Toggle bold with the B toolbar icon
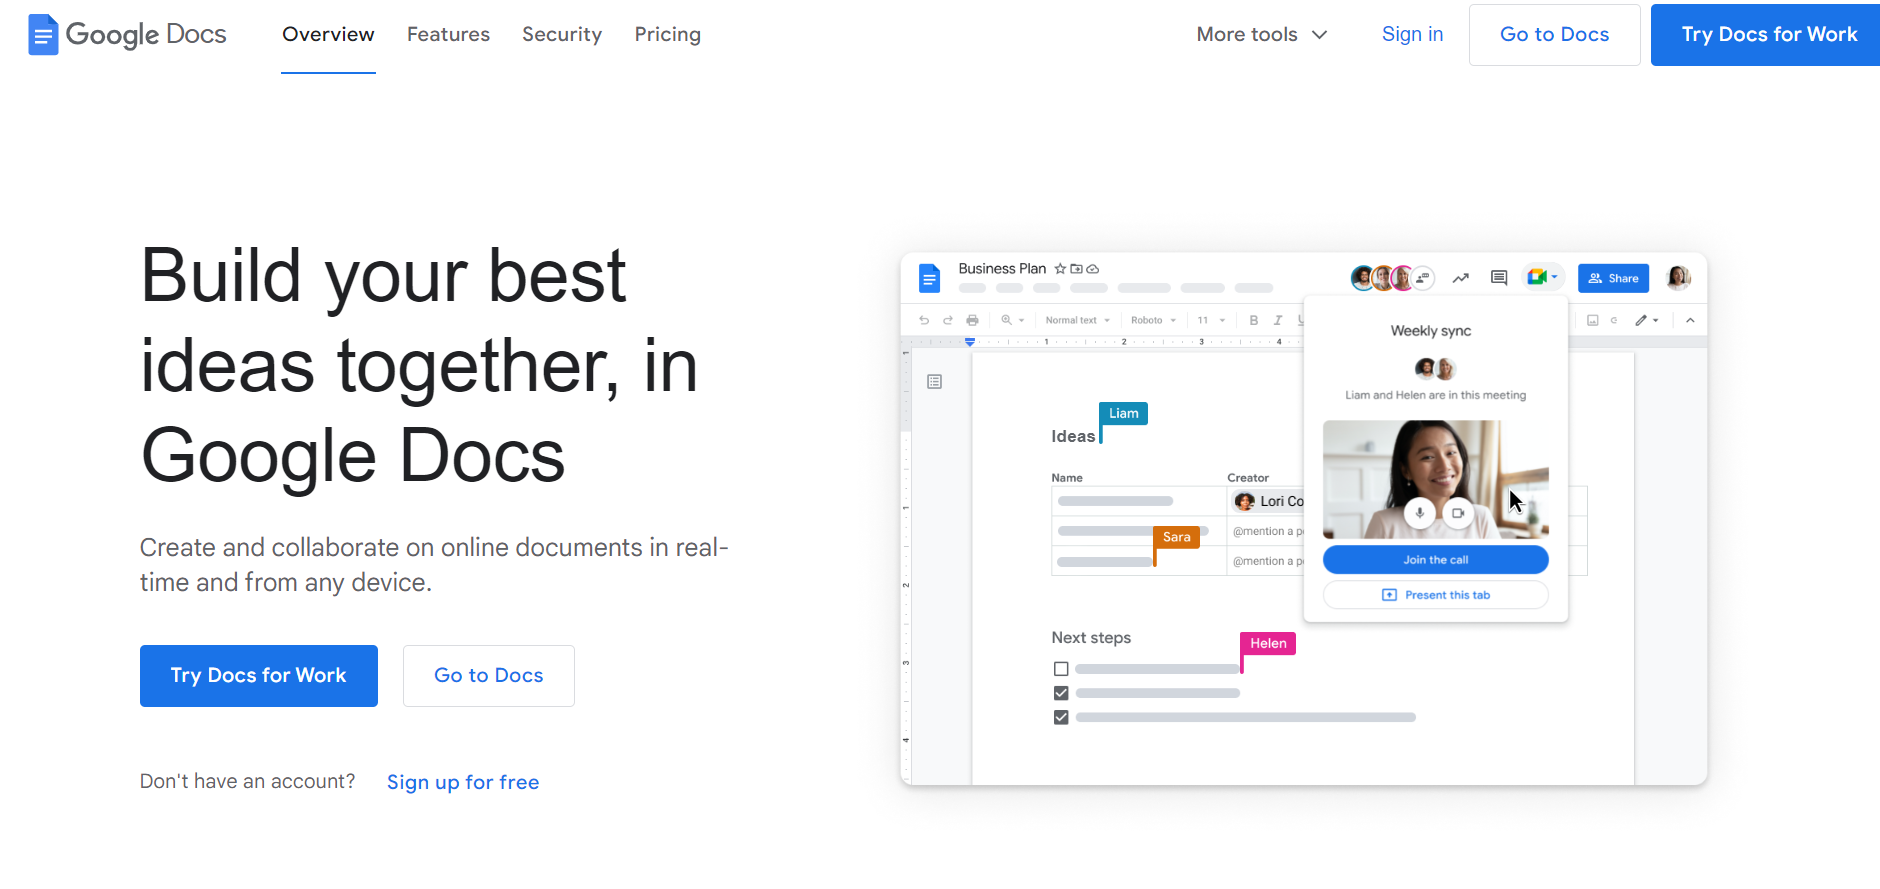This screenshot has height=889, width=1880. [1254, 320]
